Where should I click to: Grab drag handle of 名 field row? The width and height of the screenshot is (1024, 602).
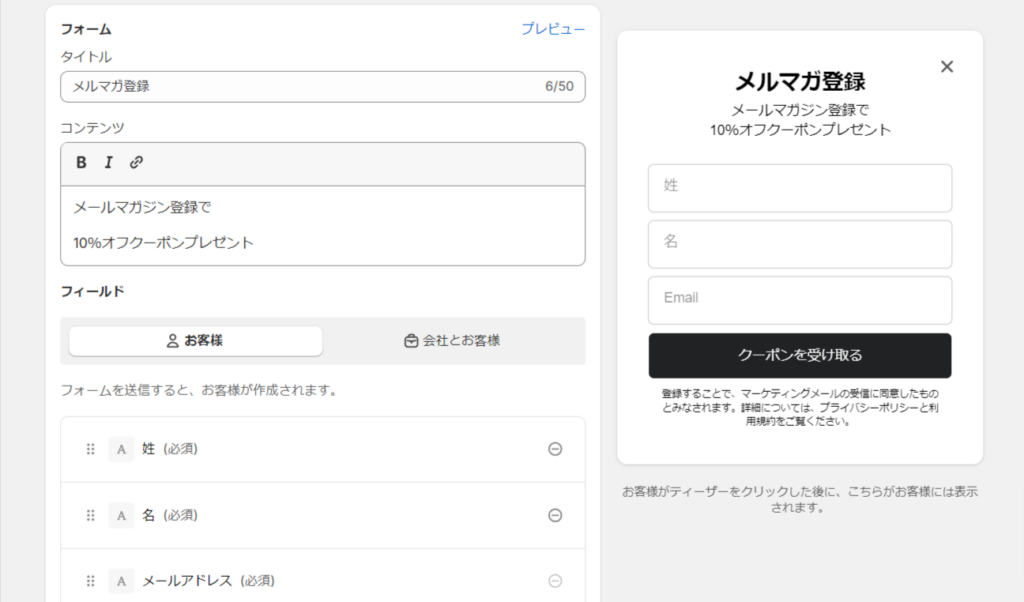click(x=91, y=516)
